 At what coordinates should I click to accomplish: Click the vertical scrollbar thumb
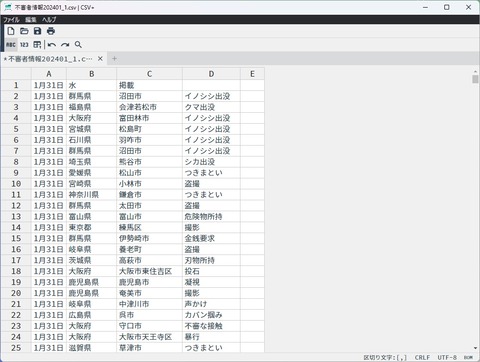point(475,79)
